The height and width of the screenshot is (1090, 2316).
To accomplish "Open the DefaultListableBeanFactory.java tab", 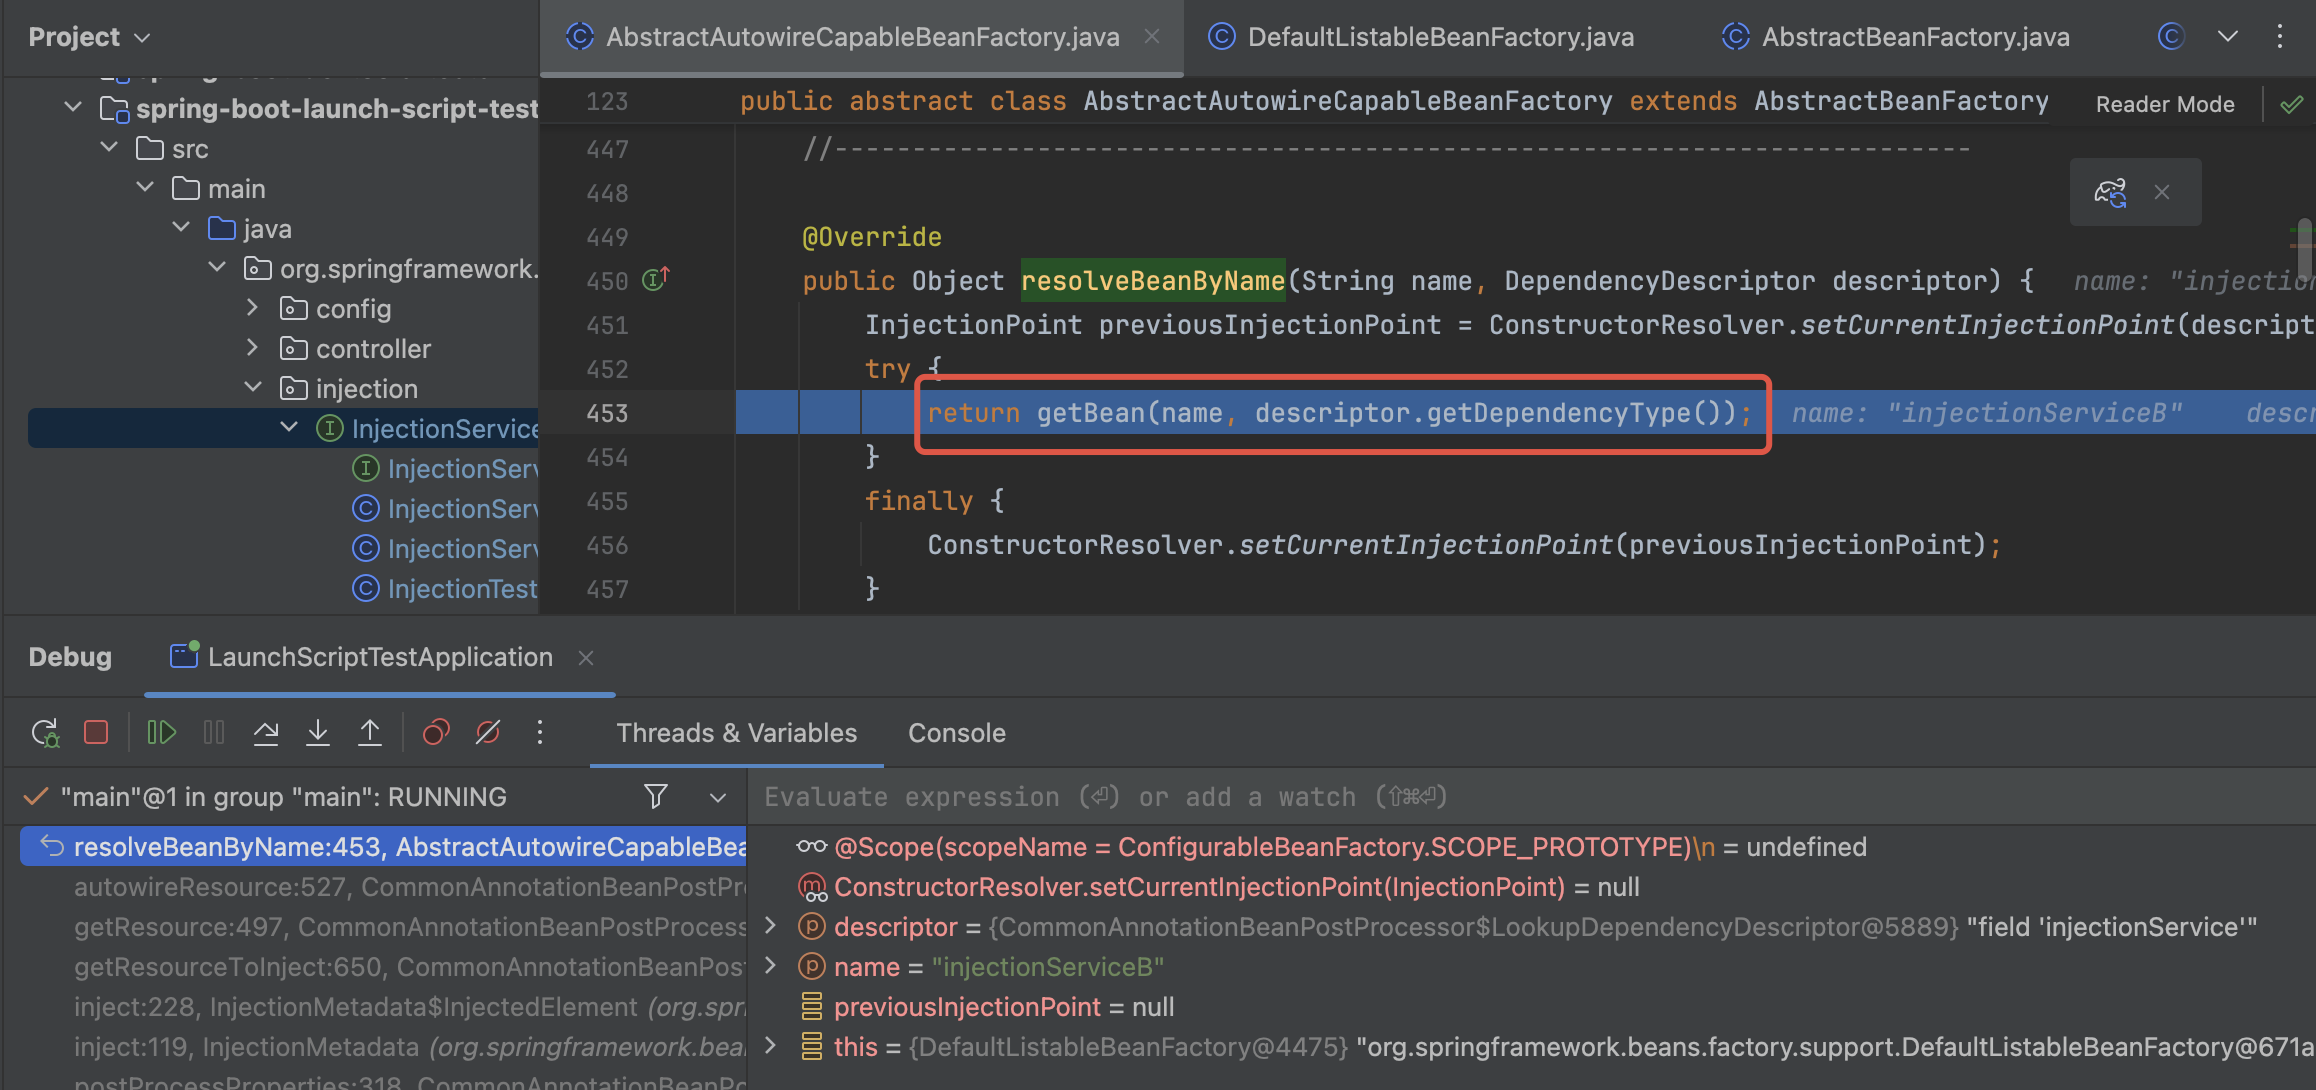I will click(x=1440, y=37).
